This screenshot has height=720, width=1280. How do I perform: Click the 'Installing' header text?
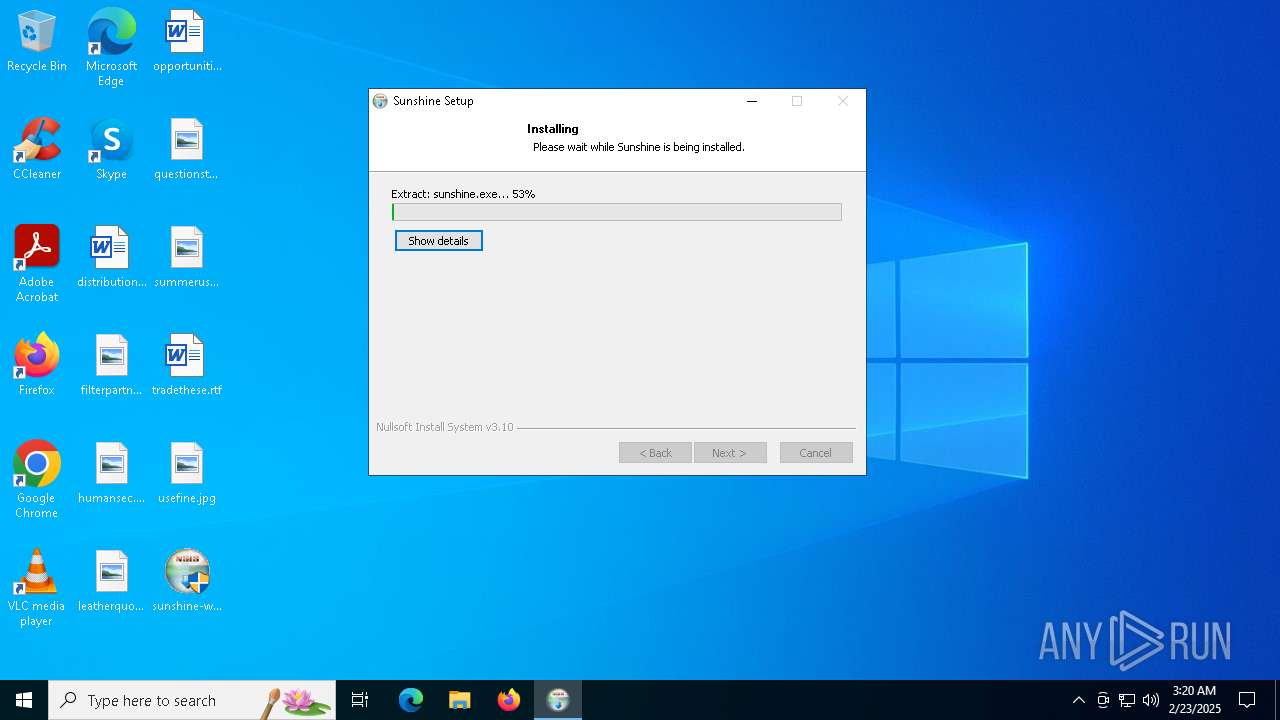pyautogui.click(x=553, y=129)
